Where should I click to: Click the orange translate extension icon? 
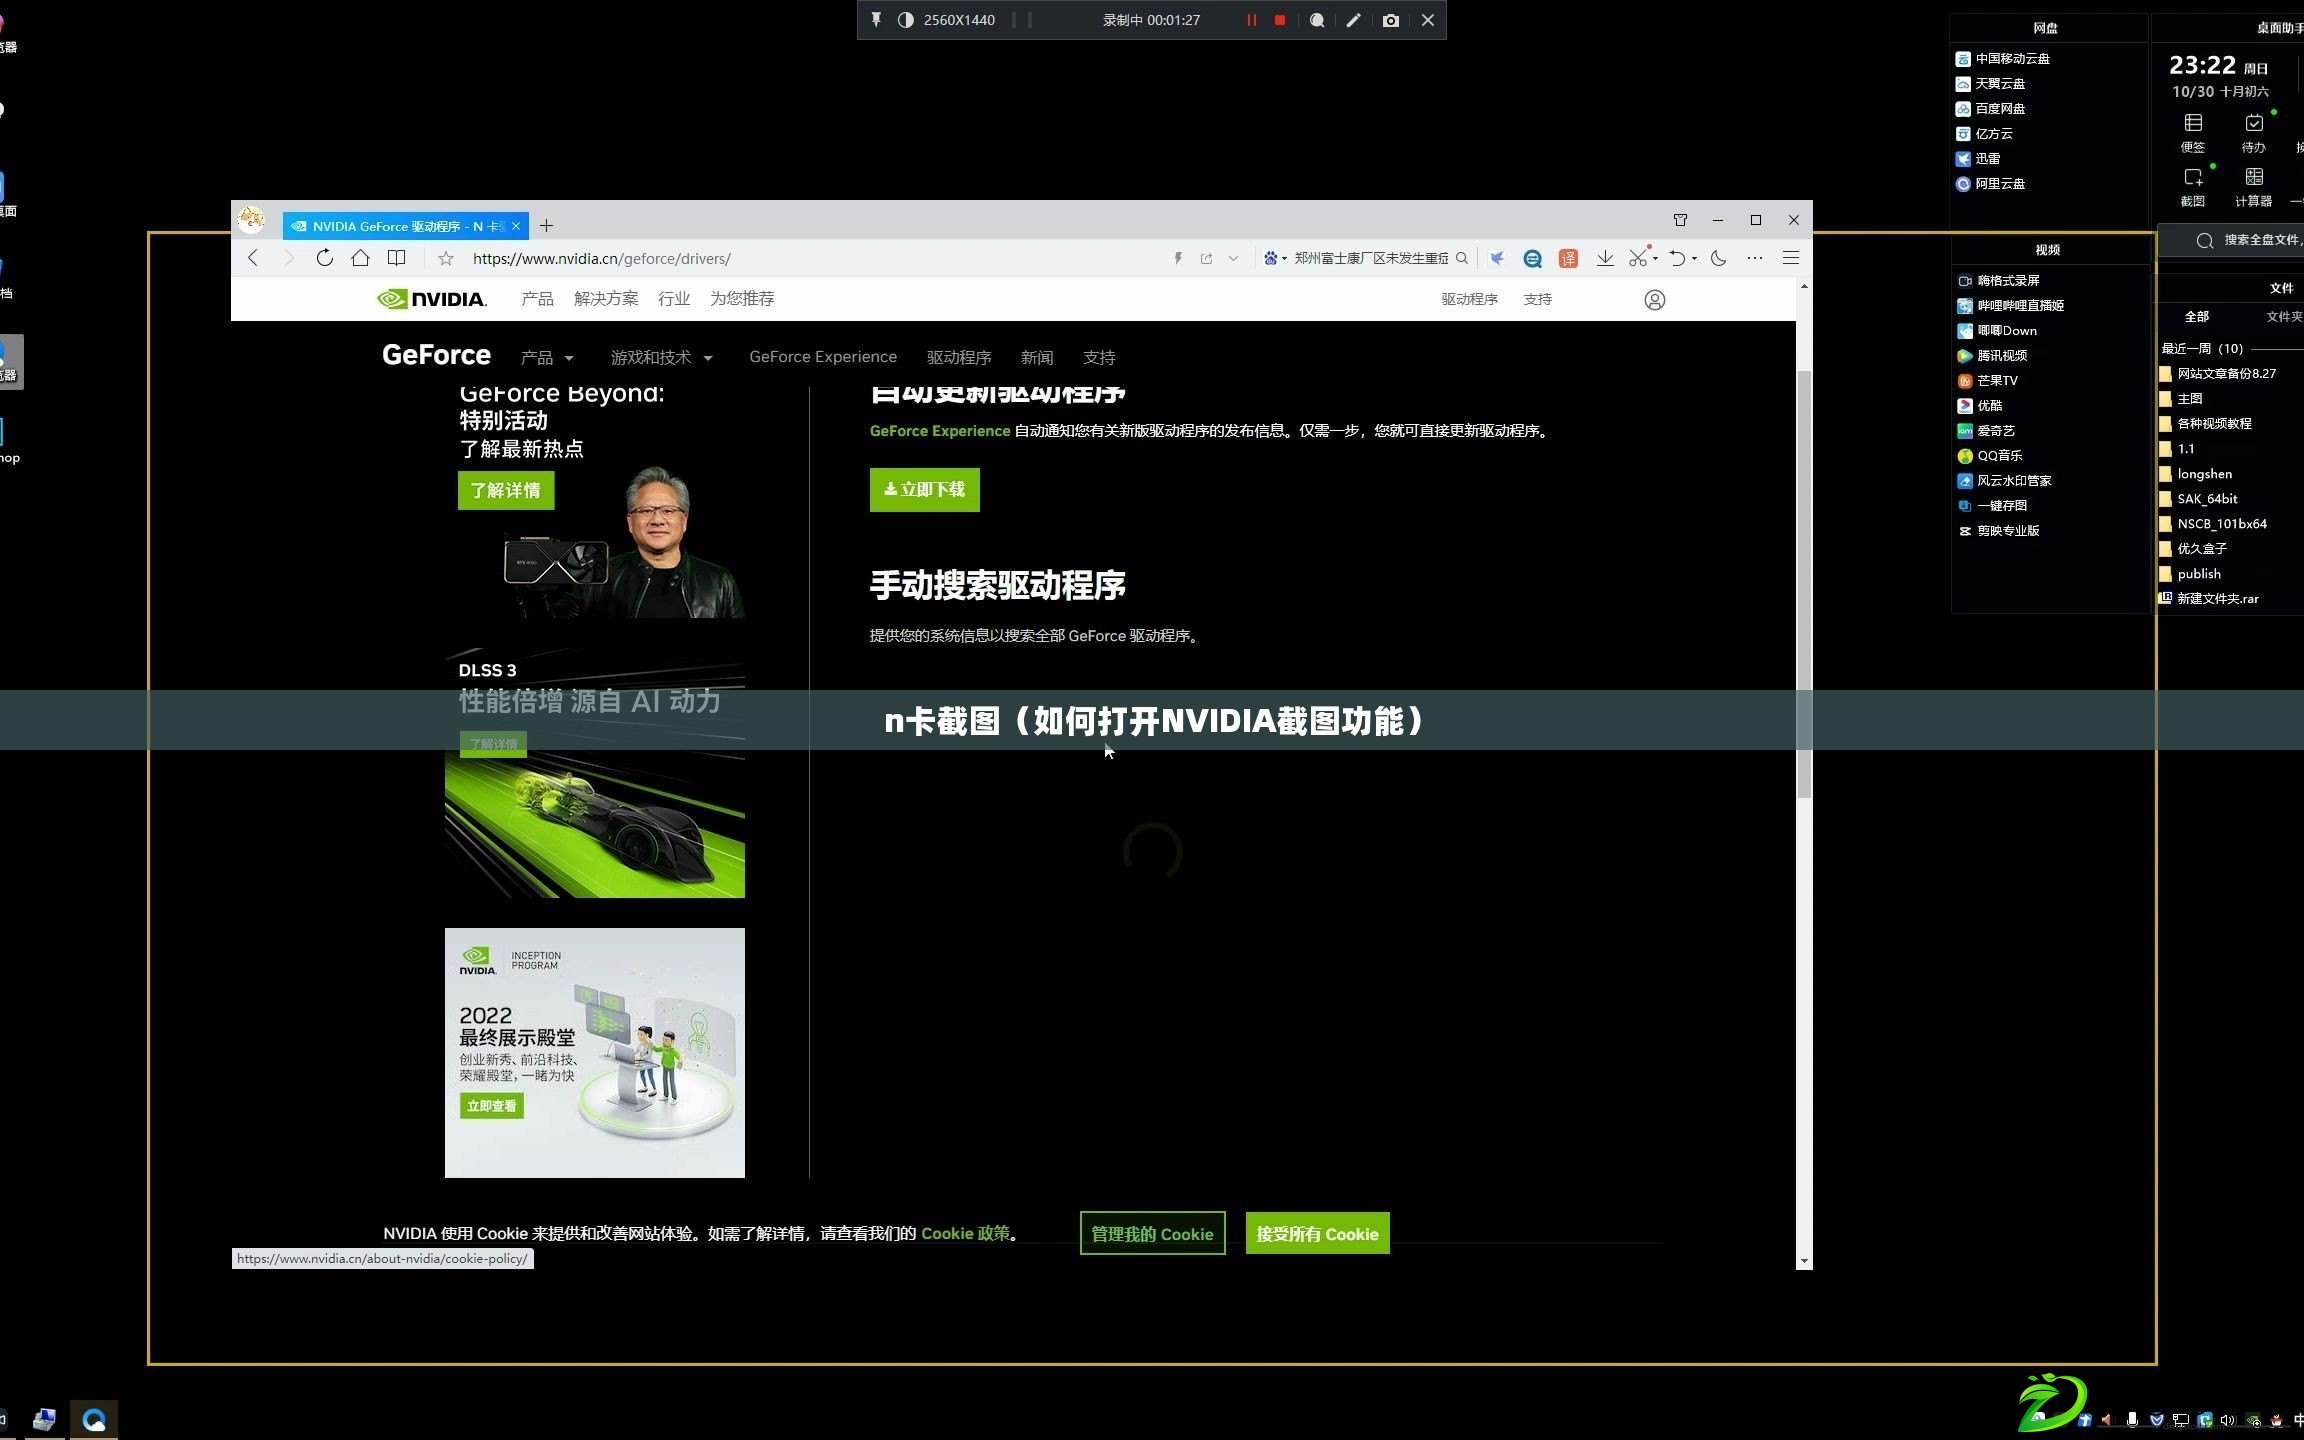[1568, 258]
